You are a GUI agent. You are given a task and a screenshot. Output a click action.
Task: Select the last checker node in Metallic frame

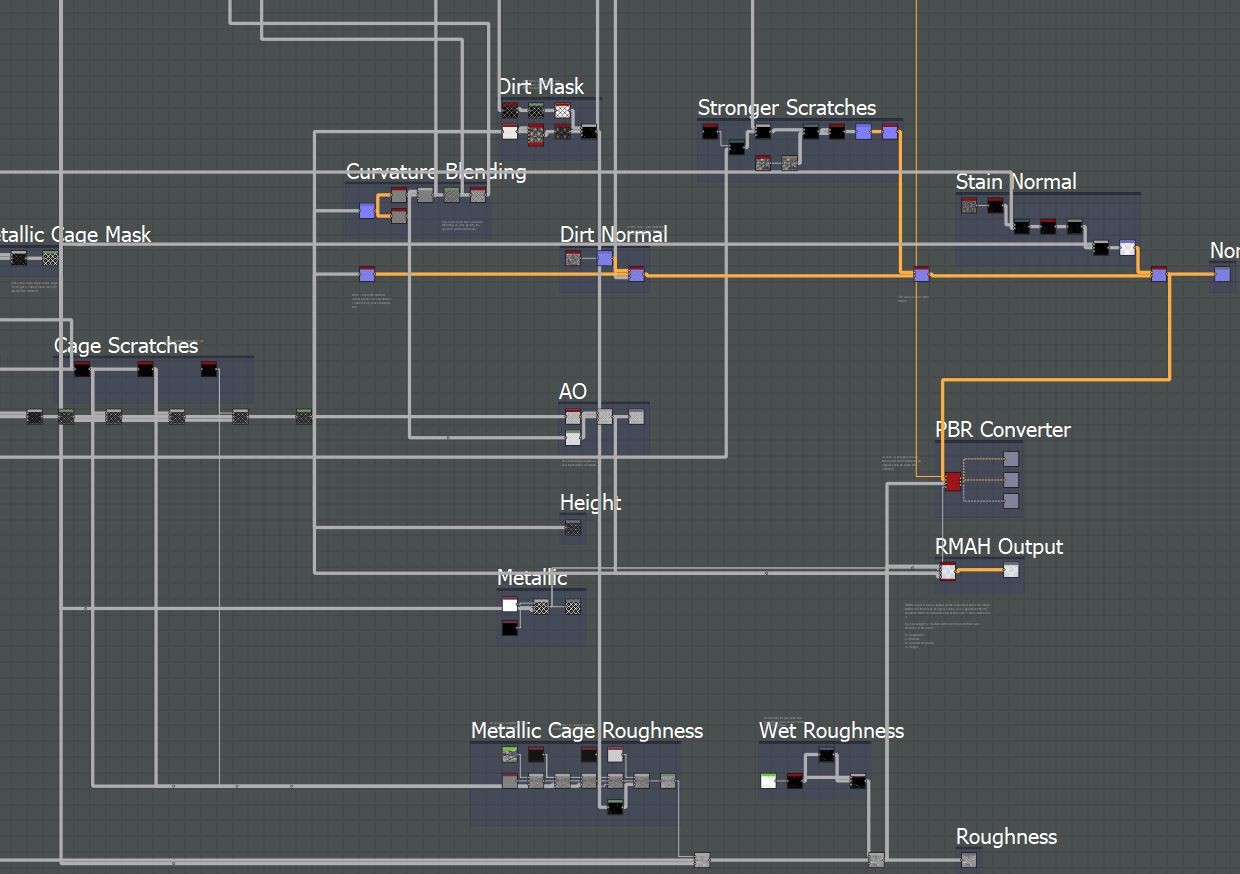[573, 606]
